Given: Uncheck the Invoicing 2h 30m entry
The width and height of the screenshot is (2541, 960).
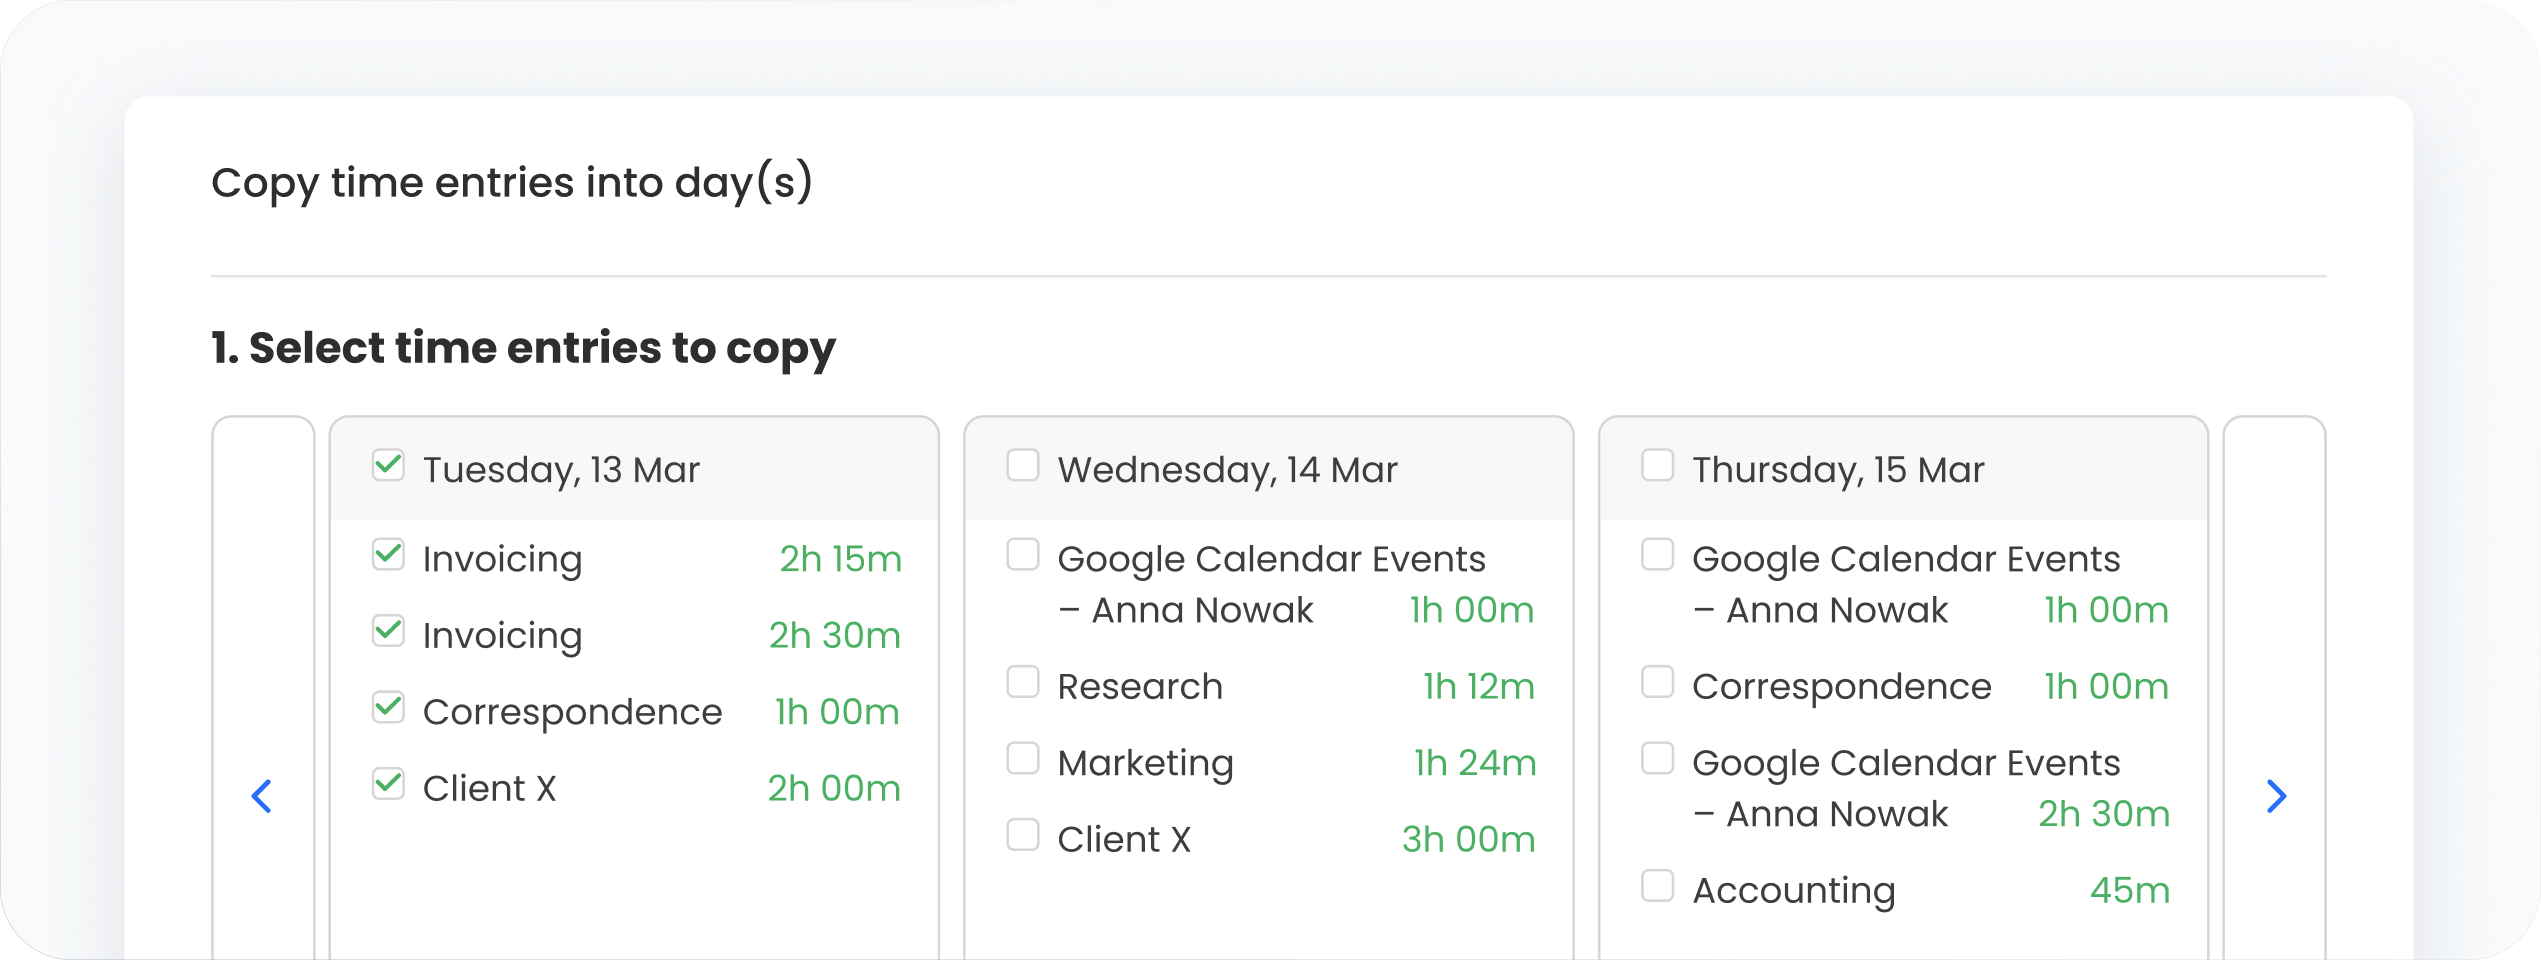Looking at the screenshot, I should 388,631.
